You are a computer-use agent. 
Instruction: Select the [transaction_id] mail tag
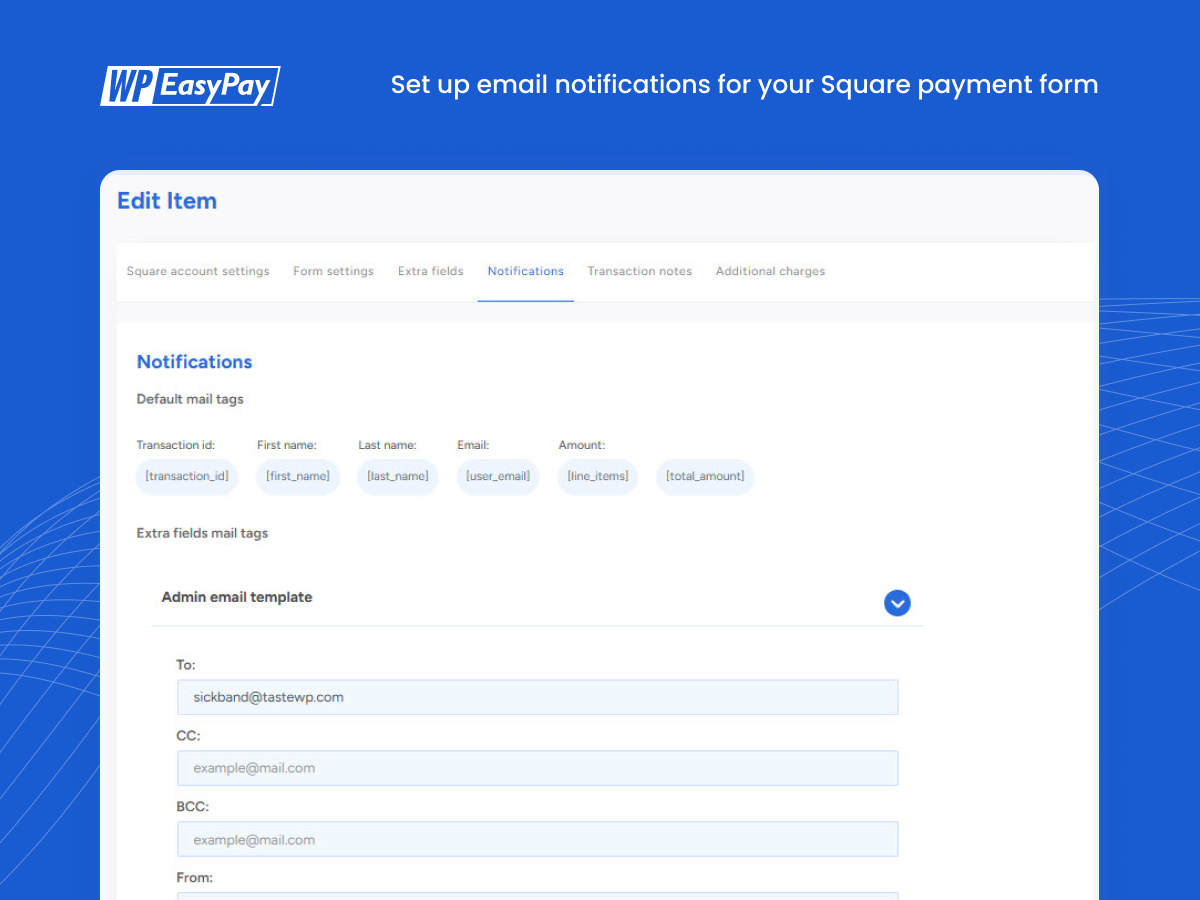pos(186,477)
